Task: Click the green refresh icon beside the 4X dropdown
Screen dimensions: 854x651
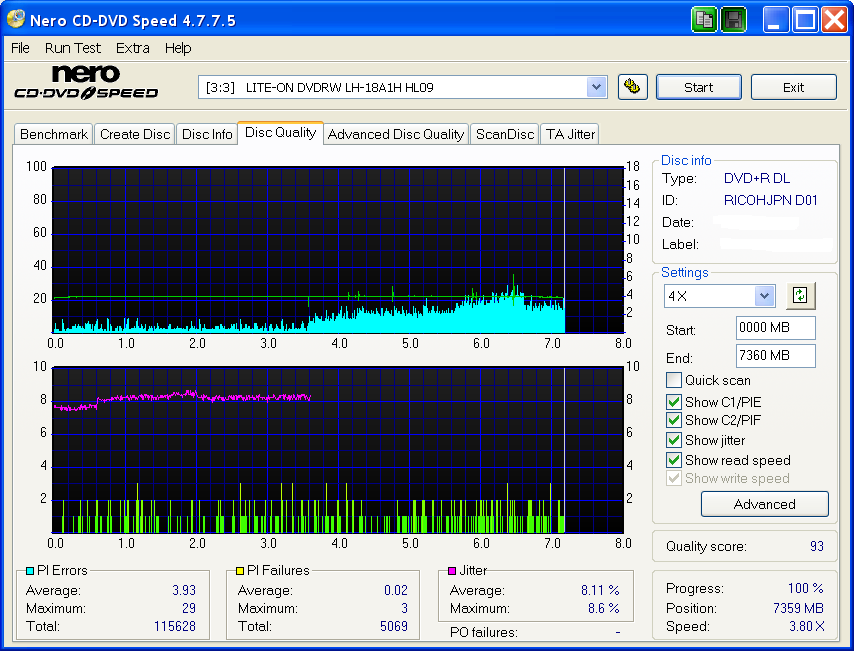Action: click(800, 295)
